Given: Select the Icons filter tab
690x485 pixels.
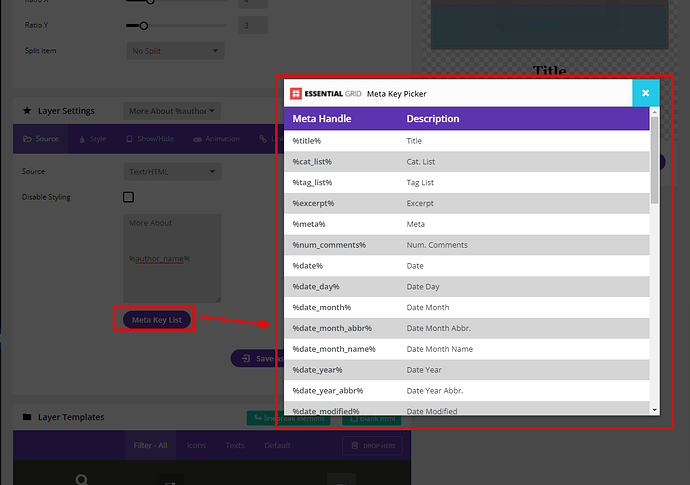Looking at the screenshot, I should (x=196, y=445).
